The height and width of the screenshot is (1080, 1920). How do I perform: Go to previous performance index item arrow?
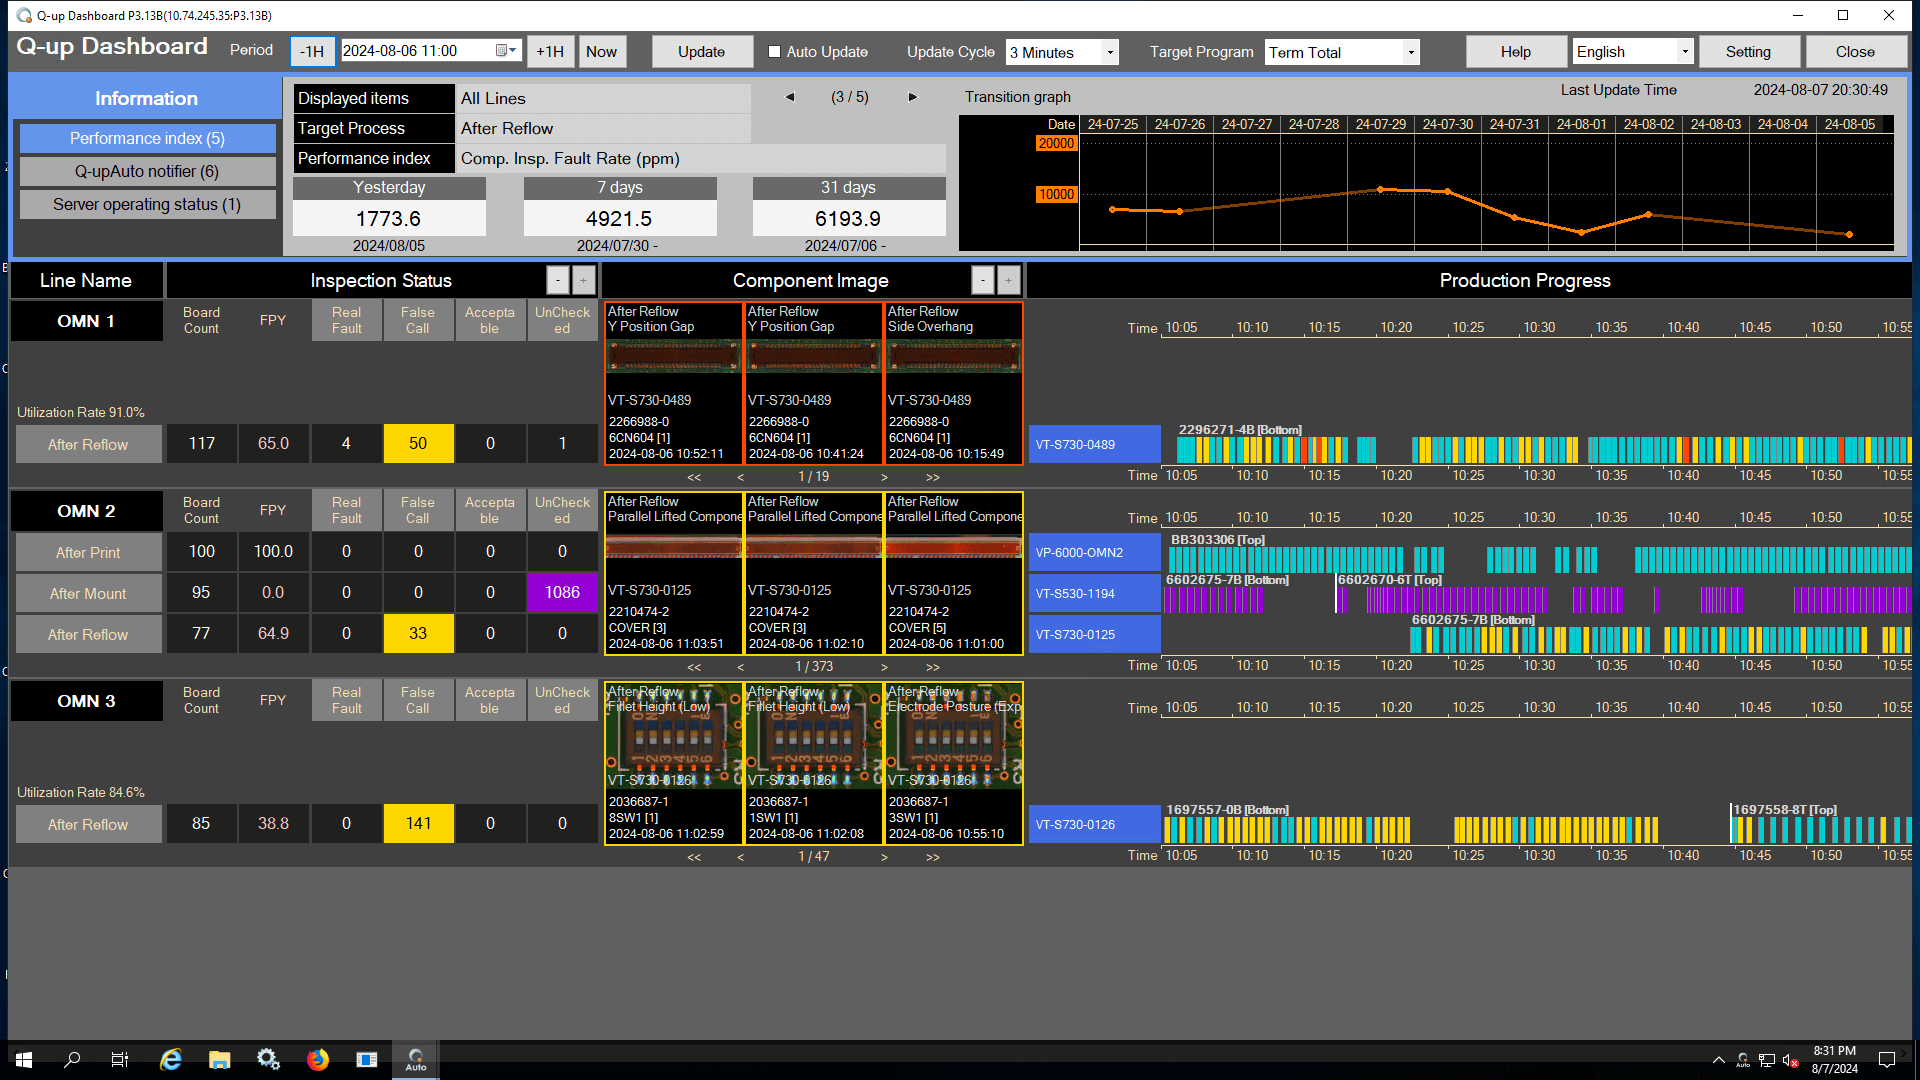pos(790,97)
